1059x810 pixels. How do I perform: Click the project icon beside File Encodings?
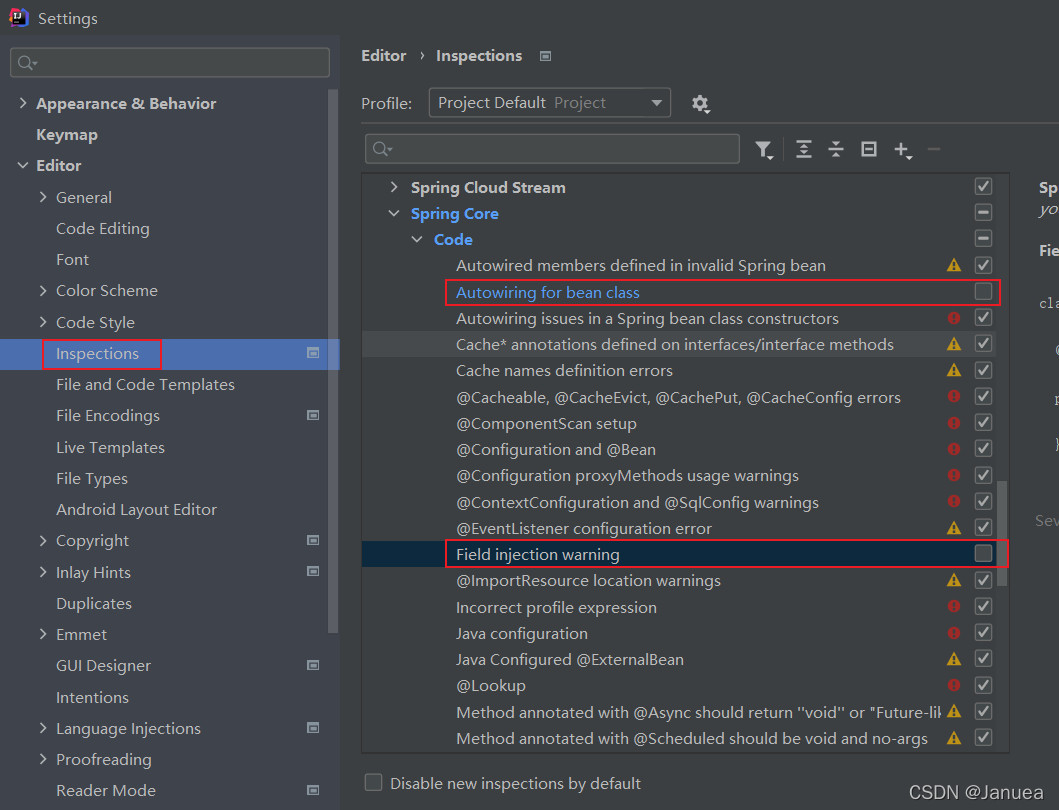[x=313, y=415]
